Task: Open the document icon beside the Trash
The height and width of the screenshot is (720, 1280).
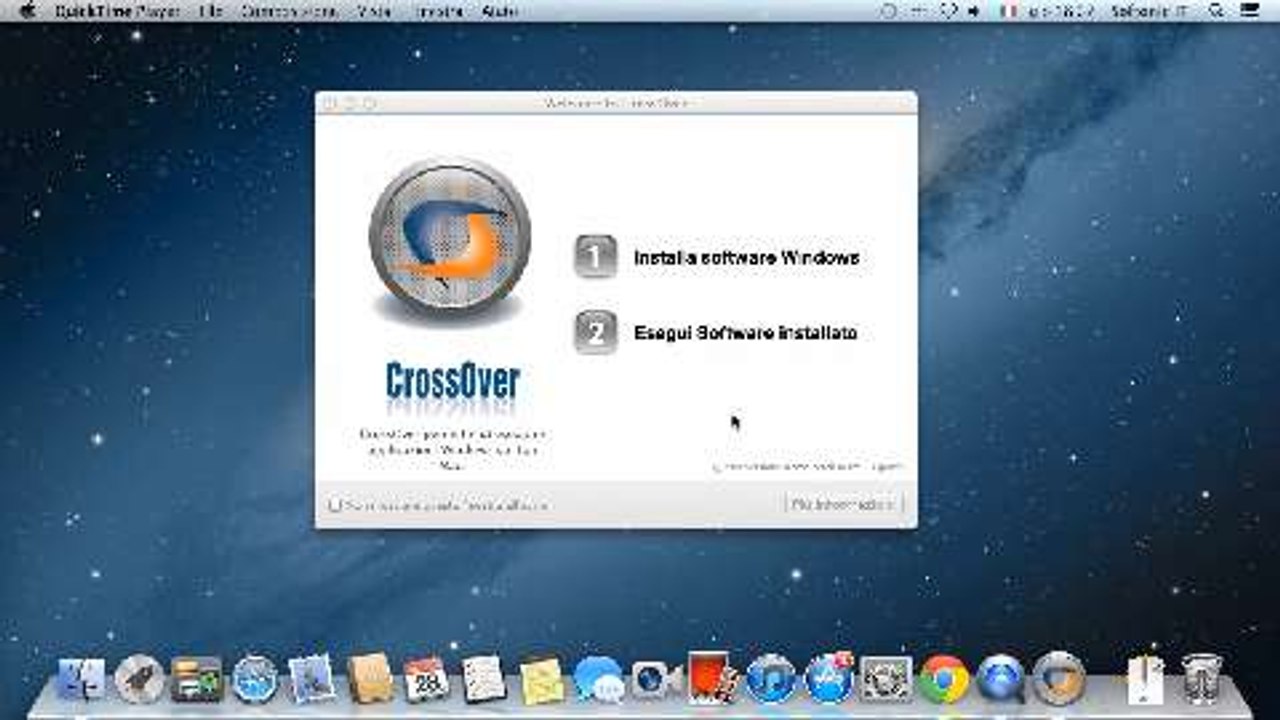Action: [1145, 680]
